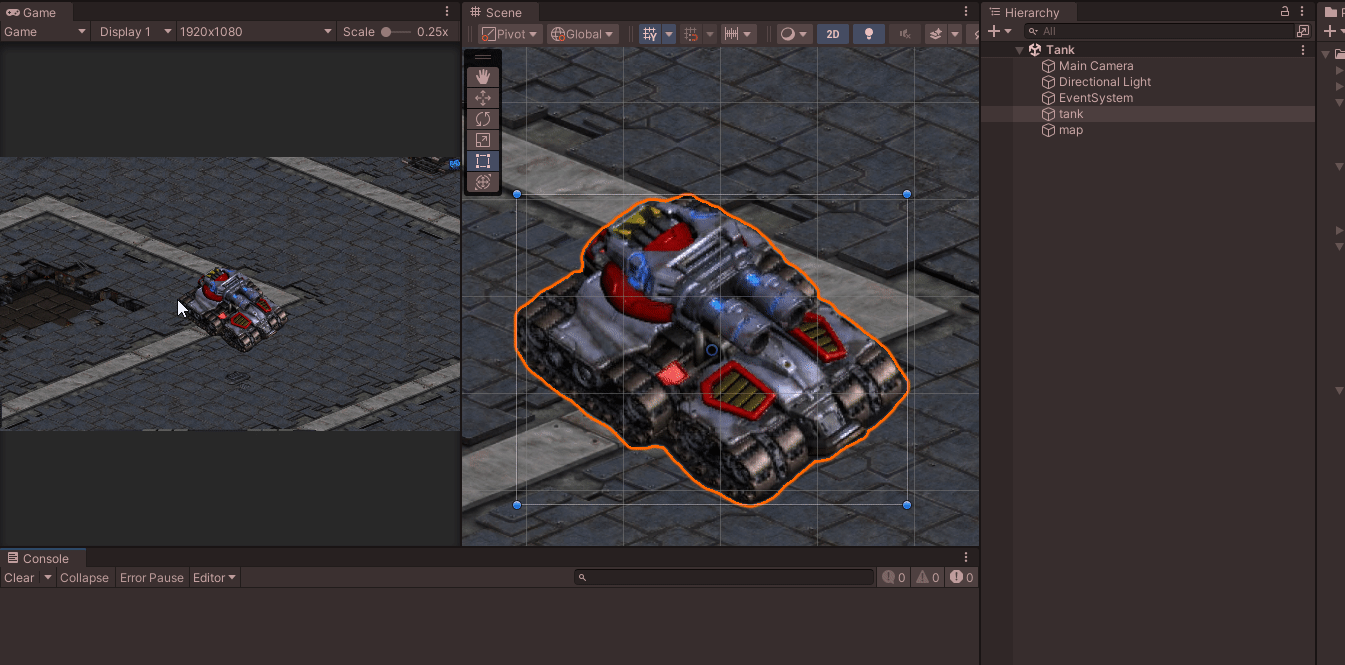This screenshot has height=665, width=1345.
Task: Click the Main Camera cube icon
Action: click(x=1049, y=66)
